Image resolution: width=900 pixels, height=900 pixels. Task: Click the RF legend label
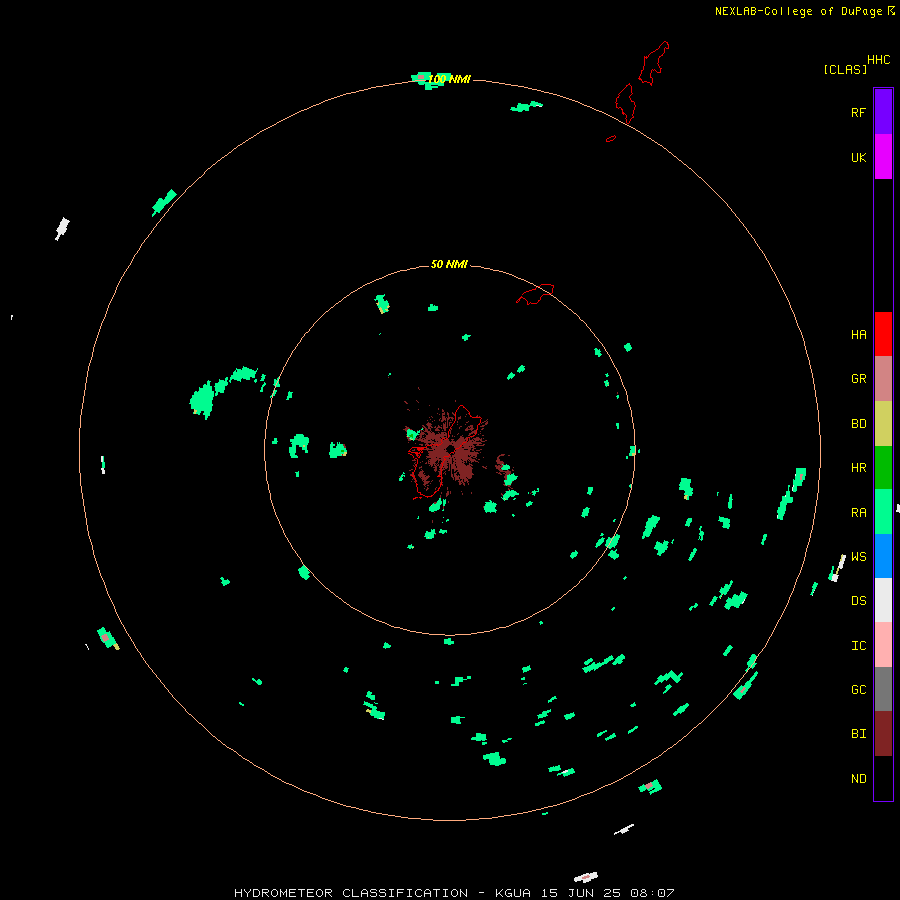pyautogui.click(x=858, y=112)
